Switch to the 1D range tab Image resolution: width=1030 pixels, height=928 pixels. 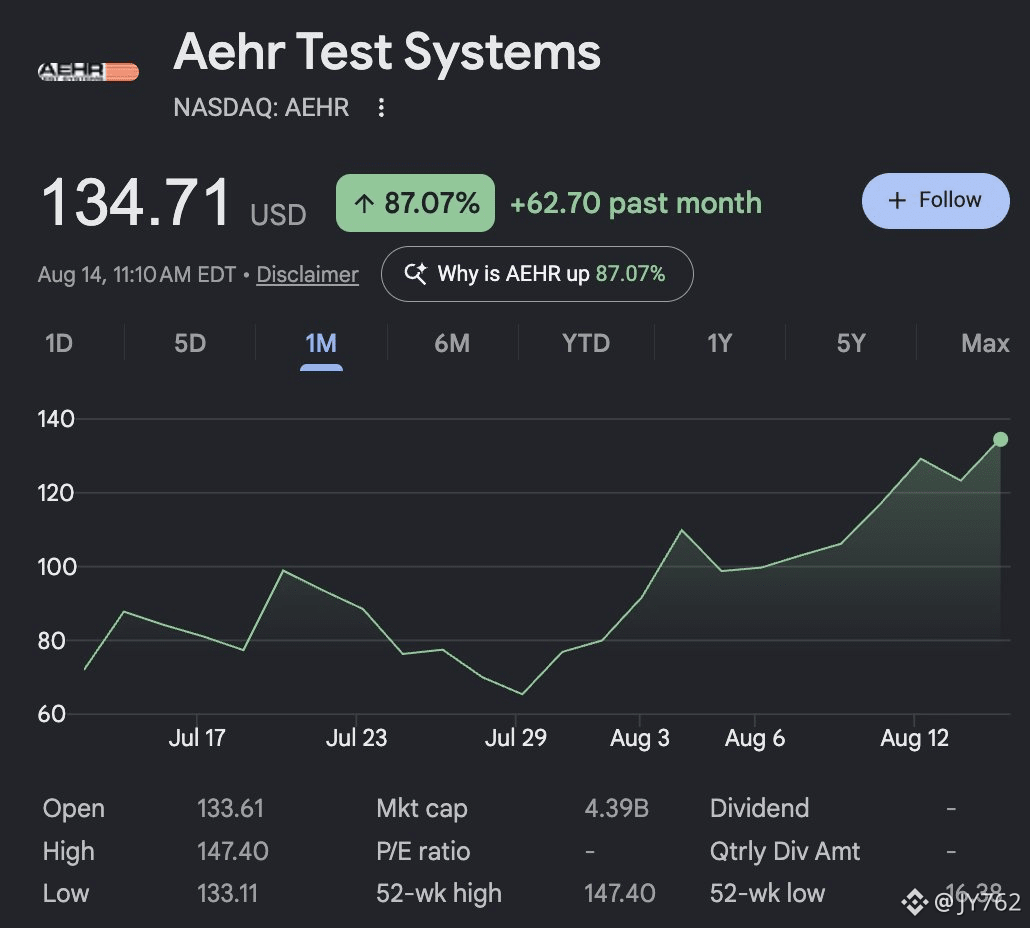[x=58, y=343]
